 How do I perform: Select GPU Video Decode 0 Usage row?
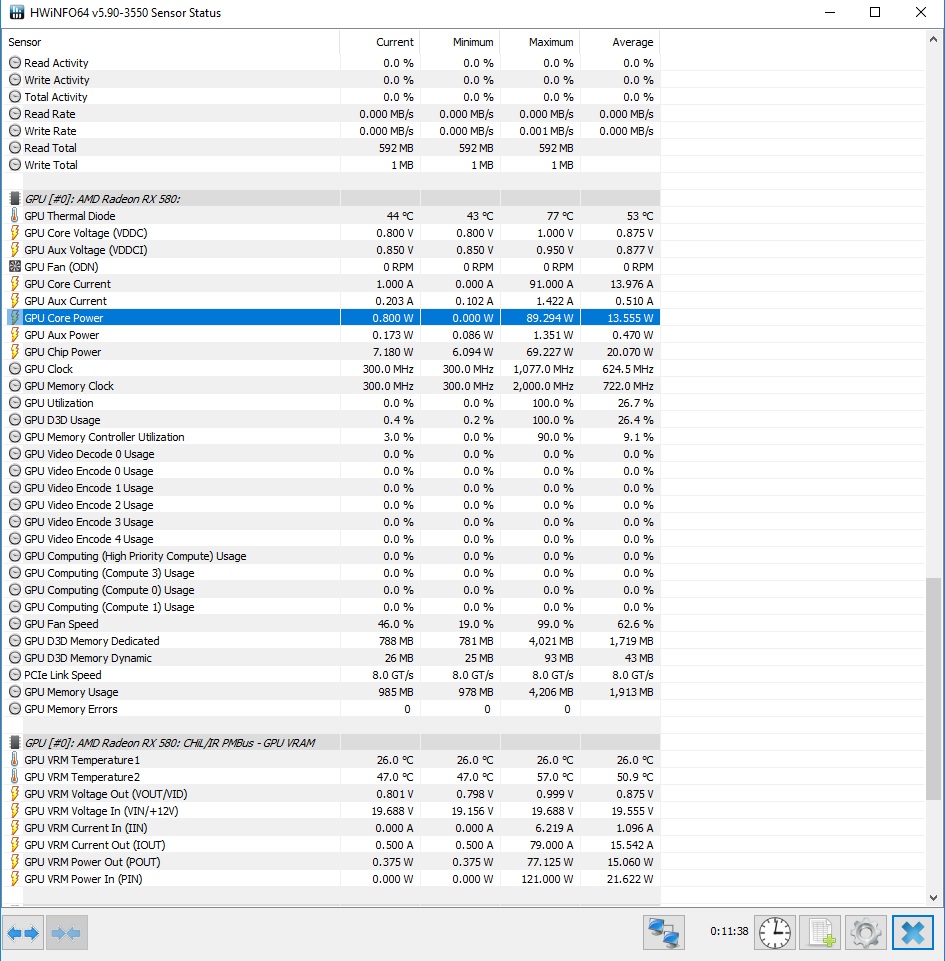333,454
